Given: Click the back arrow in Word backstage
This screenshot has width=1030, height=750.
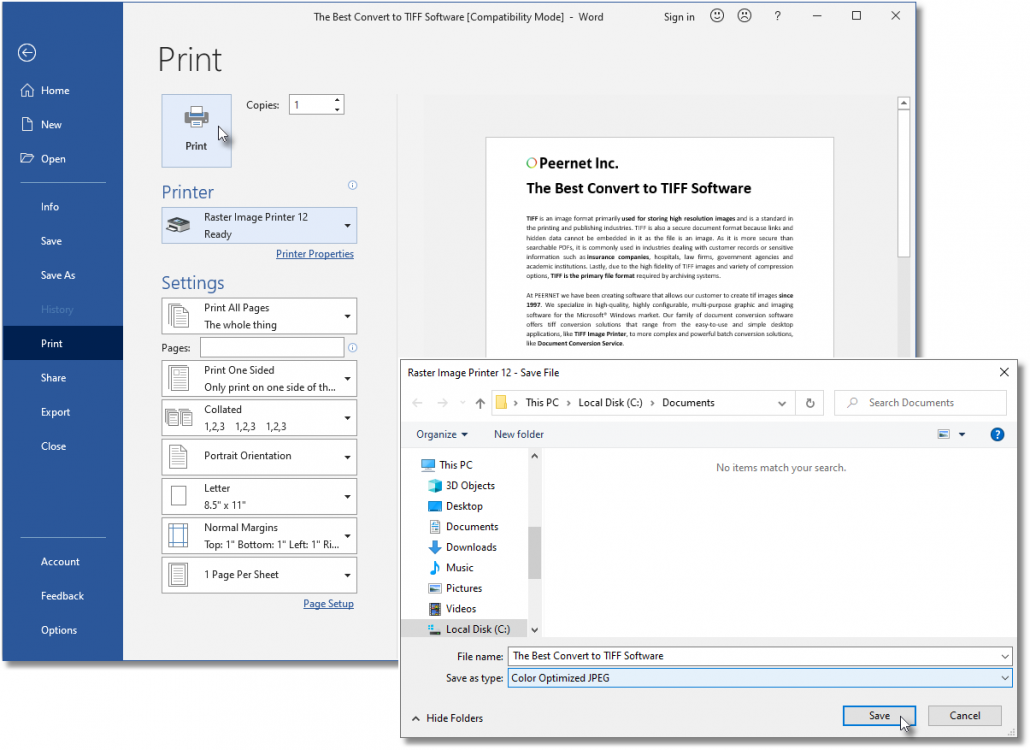Looking at the screenshot, I should click(27, 53).
